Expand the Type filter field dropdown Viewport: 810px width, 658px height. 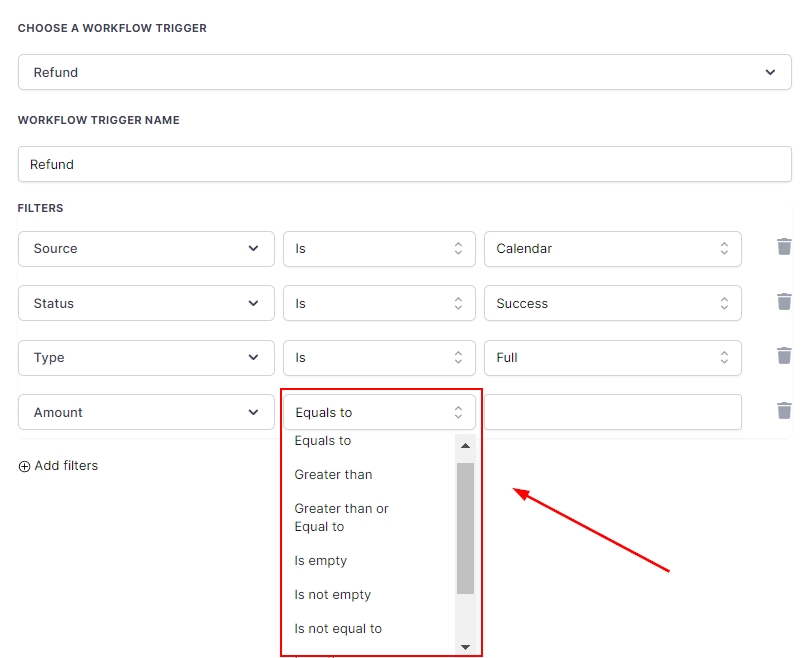pyautogui.click(x=146, y=358)
